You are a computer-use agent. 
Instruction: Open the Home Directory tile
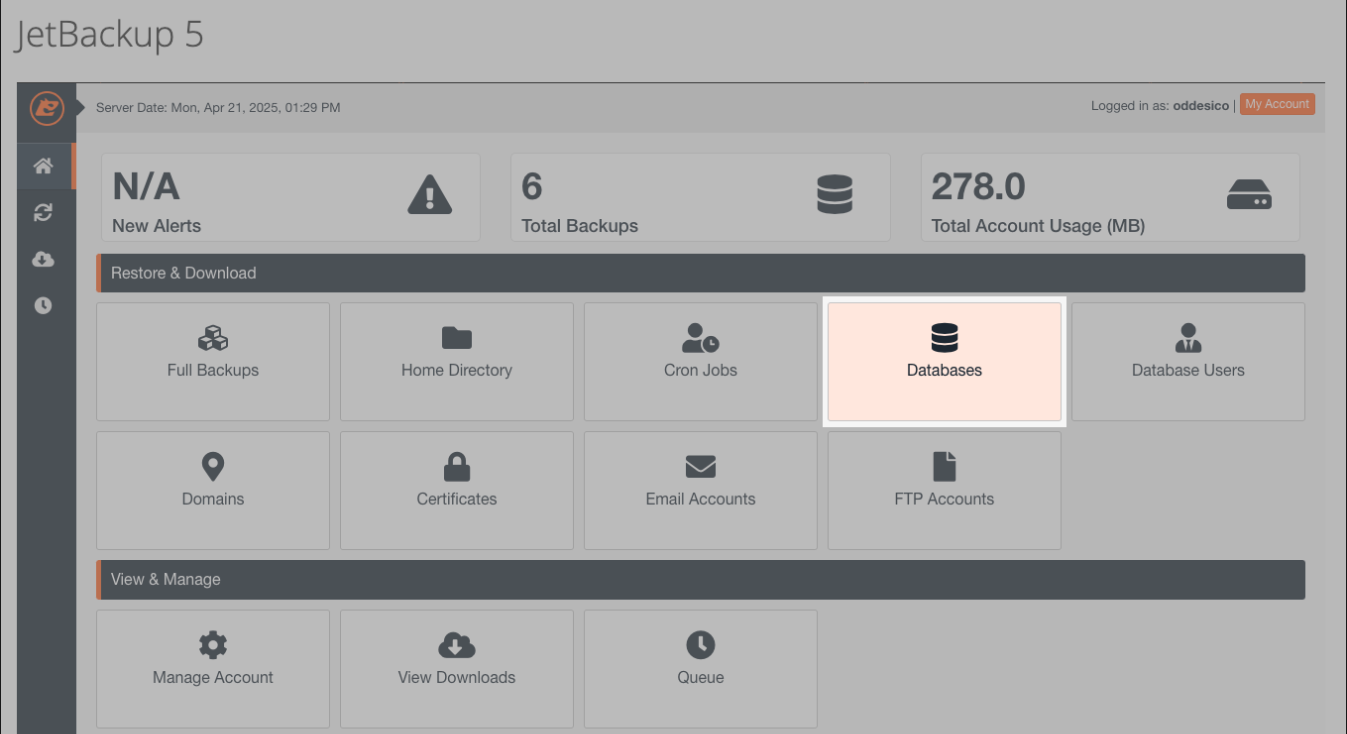[x=457, y=362]
